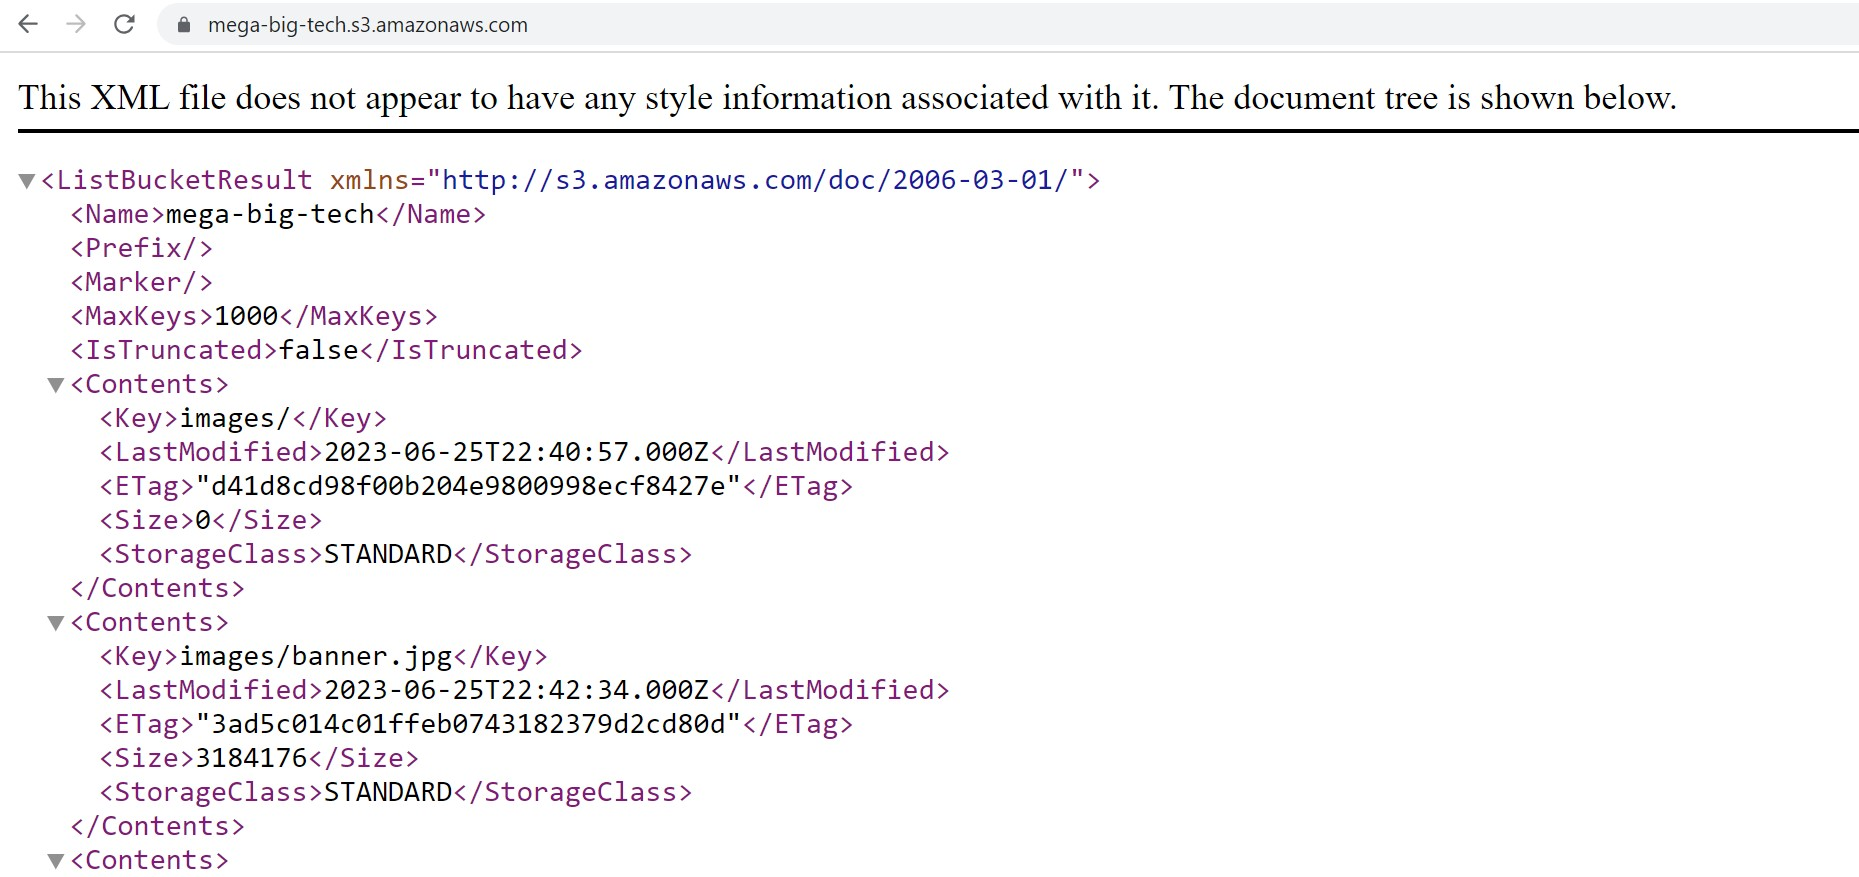Screen dimensions: 1859x877
Task: Click the IsTruncated false value
Action: pos(319,350)
